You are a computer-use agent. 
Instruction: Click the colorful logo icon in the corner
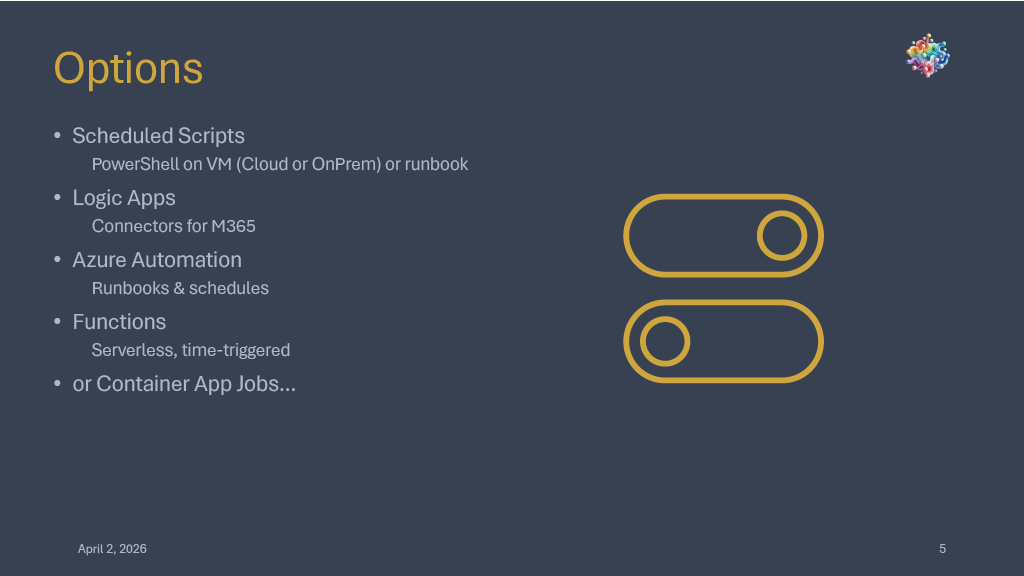pos(927,56)
